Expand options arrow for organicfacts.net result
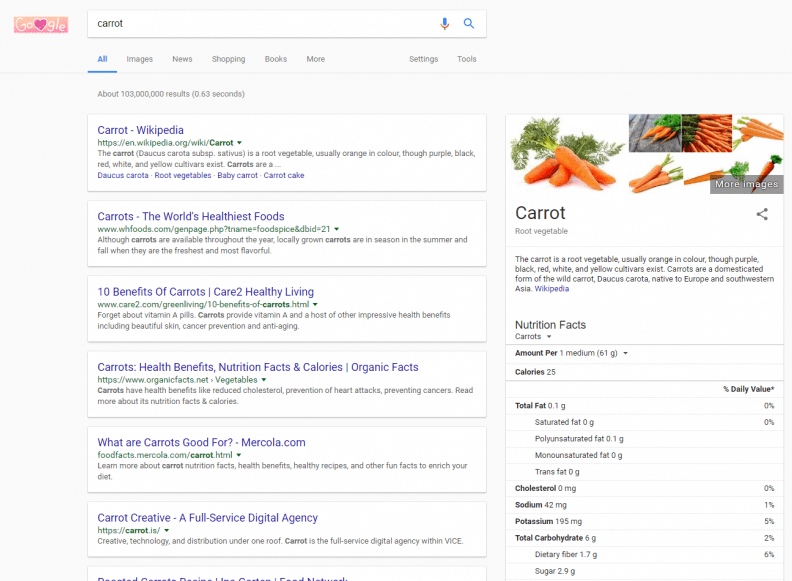 264,380
